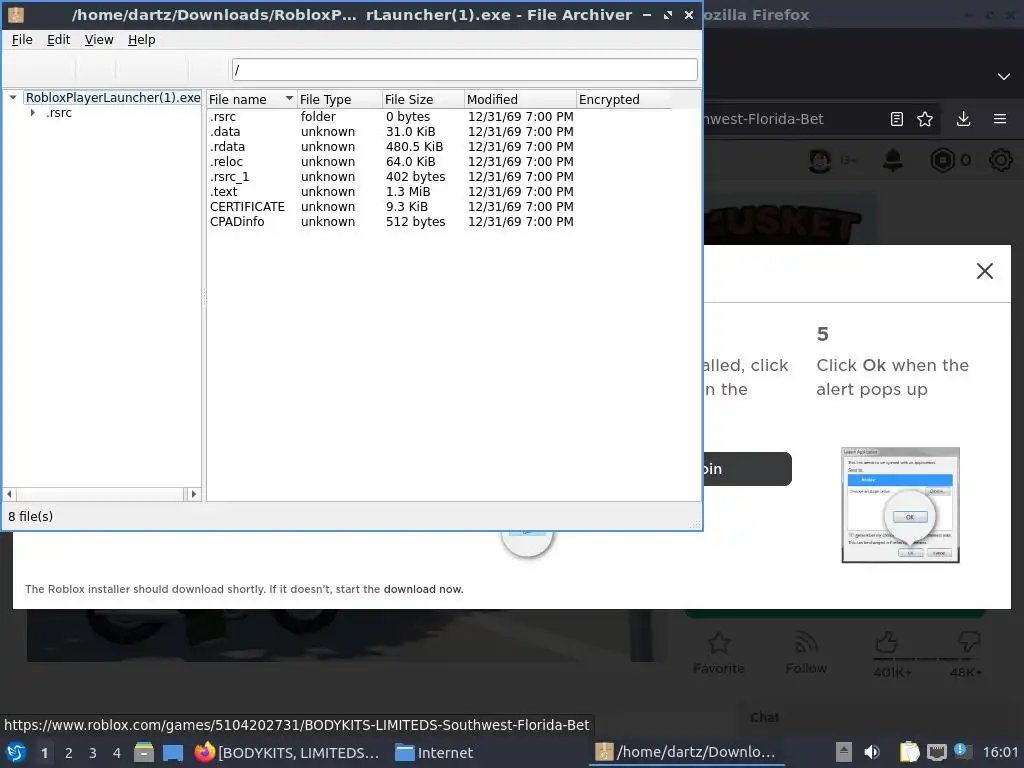
Task: Select the .text file row
Action: click(439, 191)
